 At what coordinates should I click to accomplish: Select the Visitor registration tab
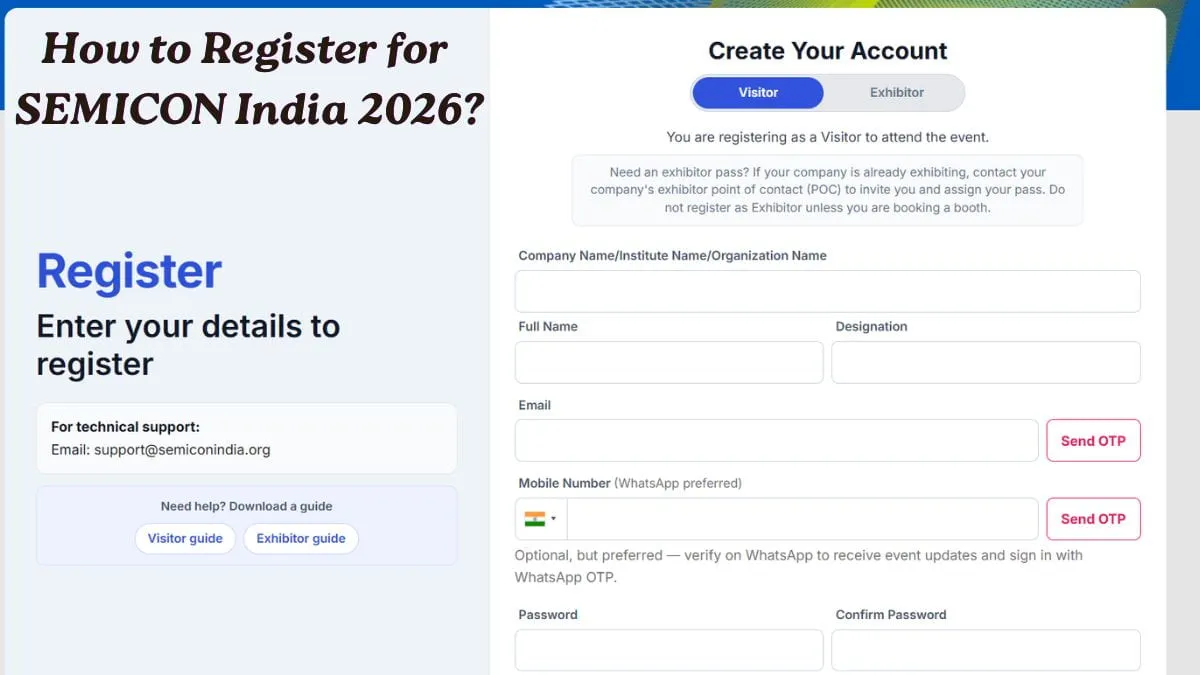(x=758, y=93)
